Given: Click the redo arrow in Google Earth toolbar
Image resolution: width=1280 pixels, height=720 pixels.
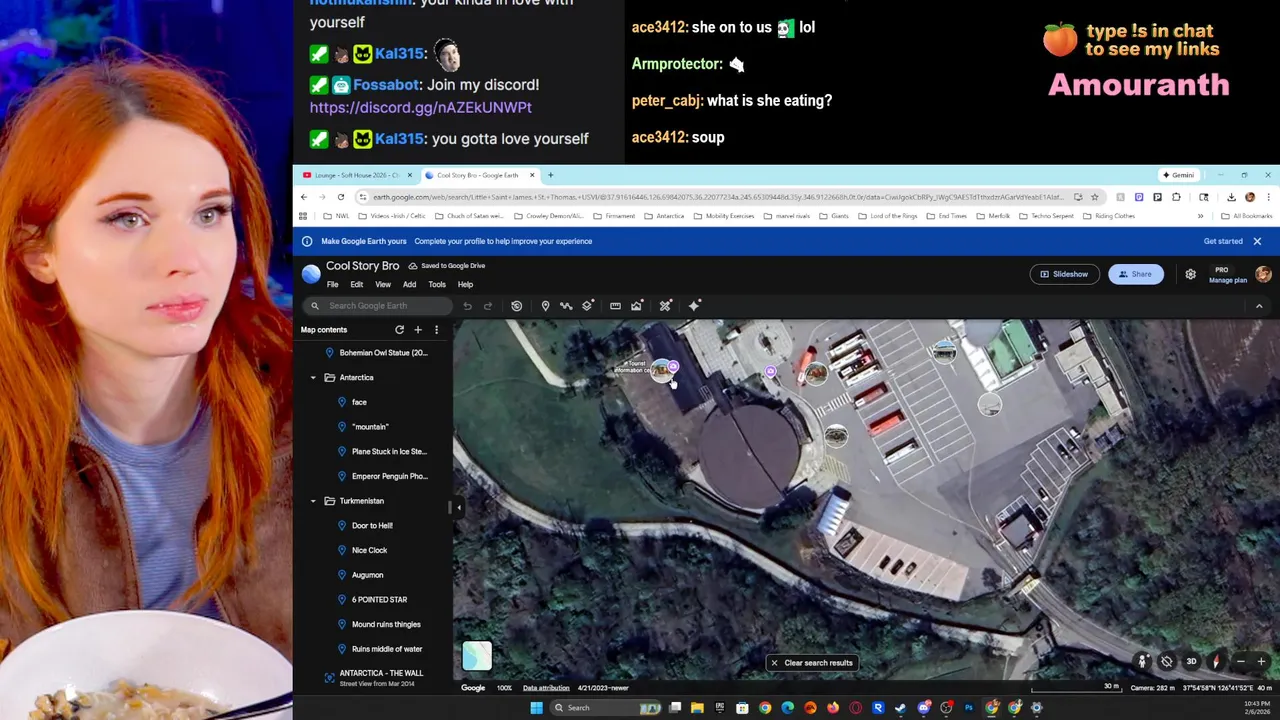Looking at the screenshot, I should 488,306.
